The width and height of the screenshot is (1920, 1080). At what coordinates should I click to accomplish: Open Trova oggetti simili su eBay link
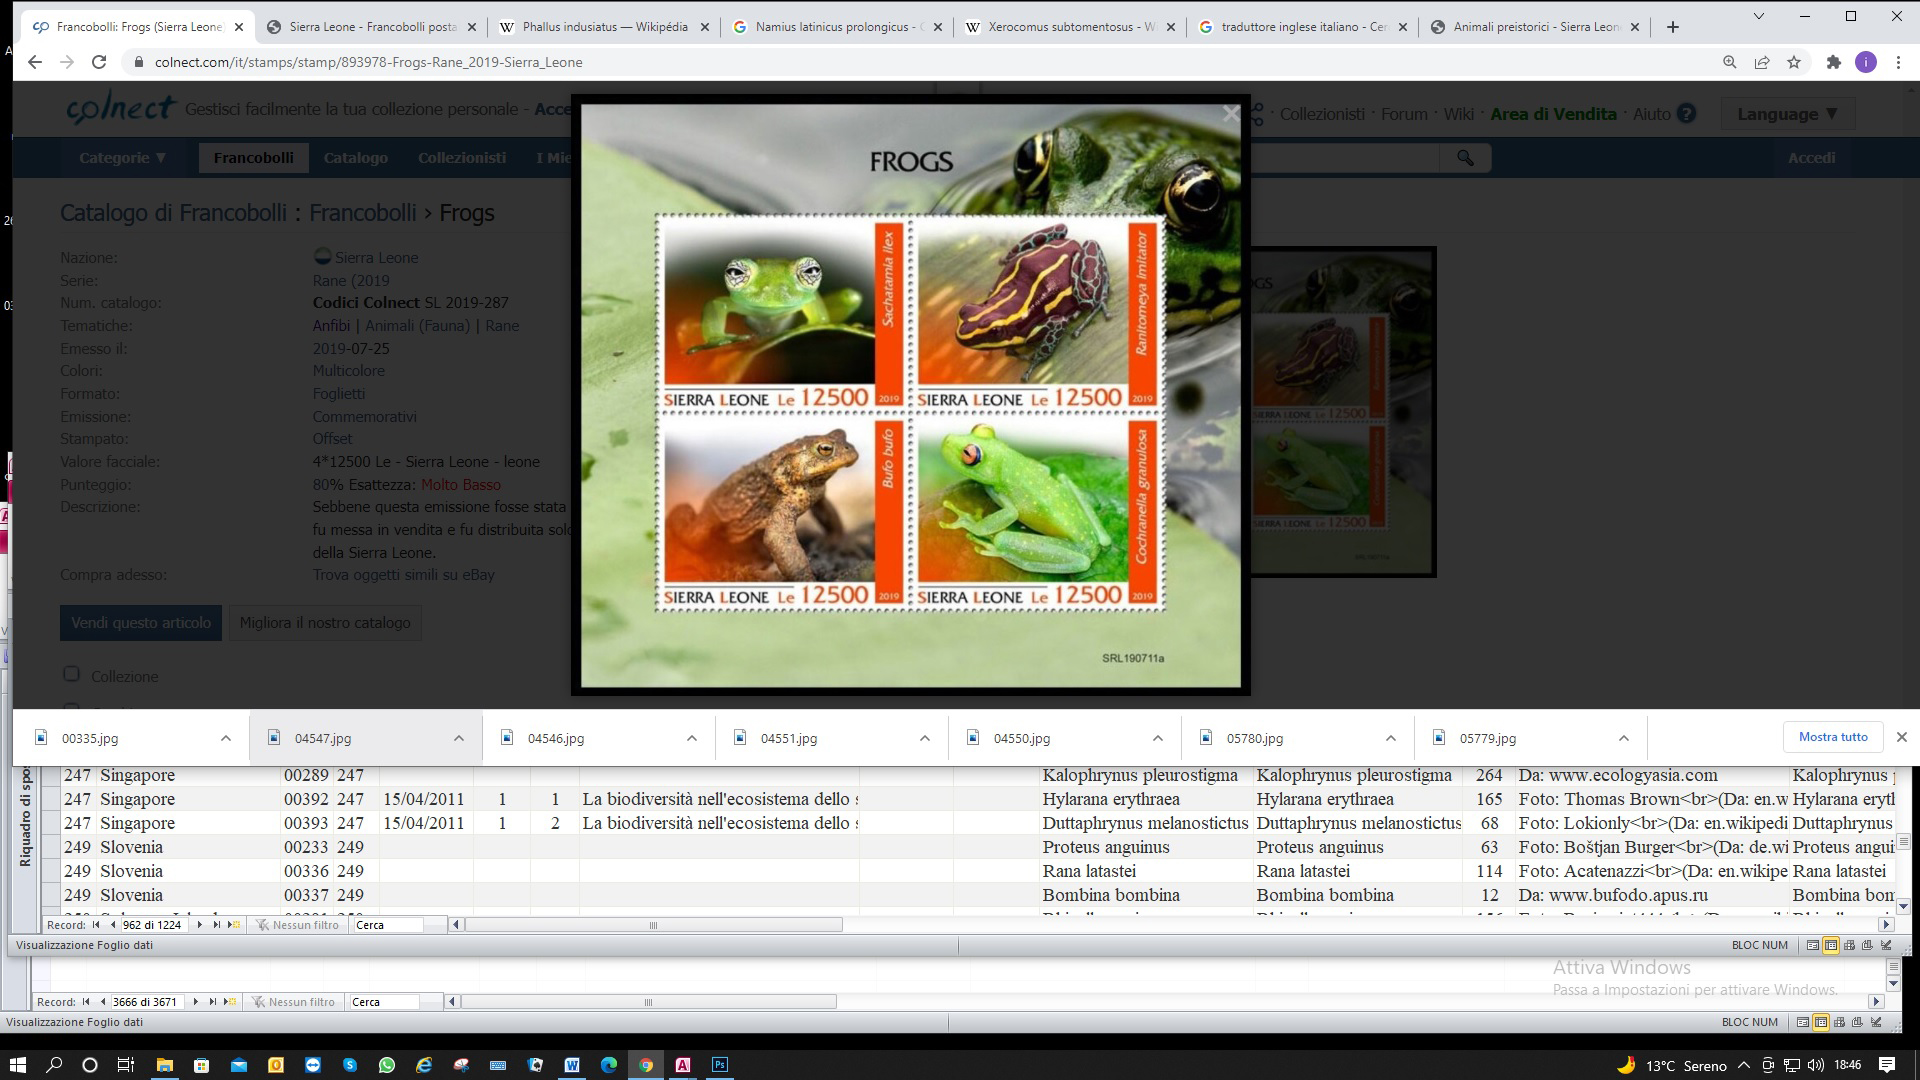coord(404,575)
